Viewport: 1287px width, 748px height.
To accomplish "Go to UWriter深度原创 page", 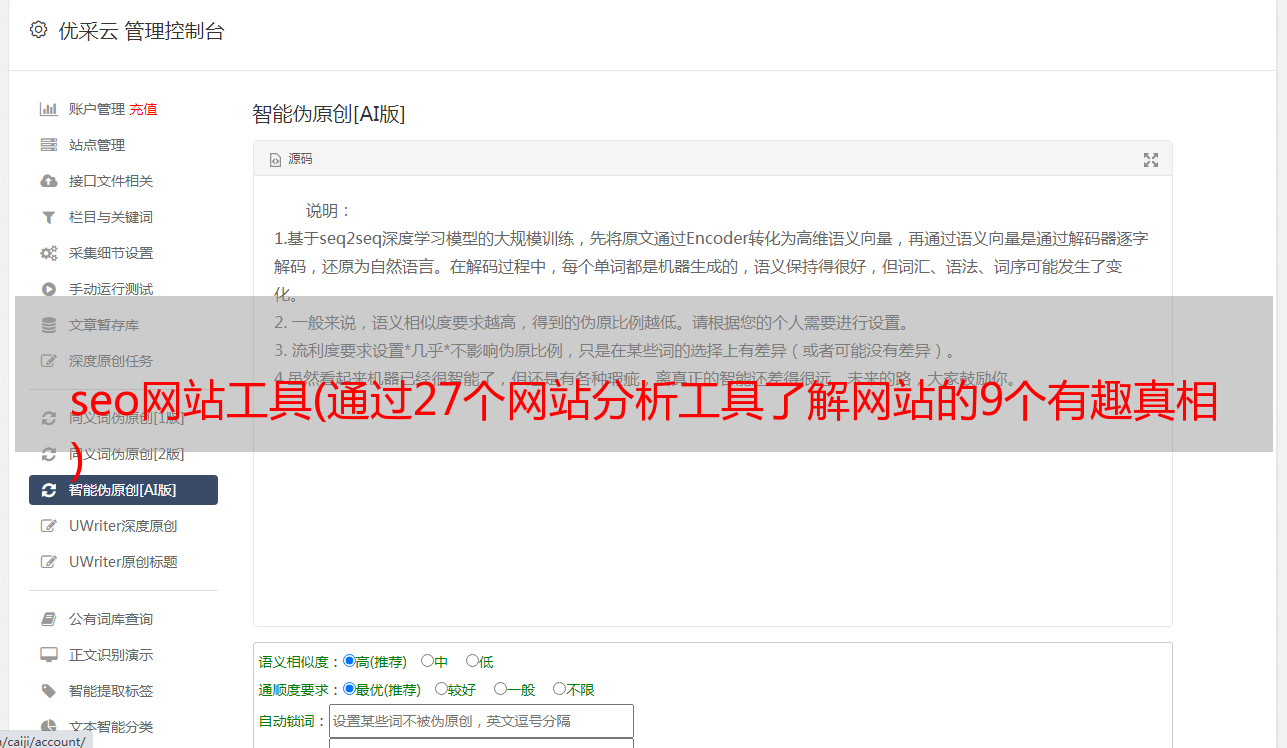I will pos(123,526).
